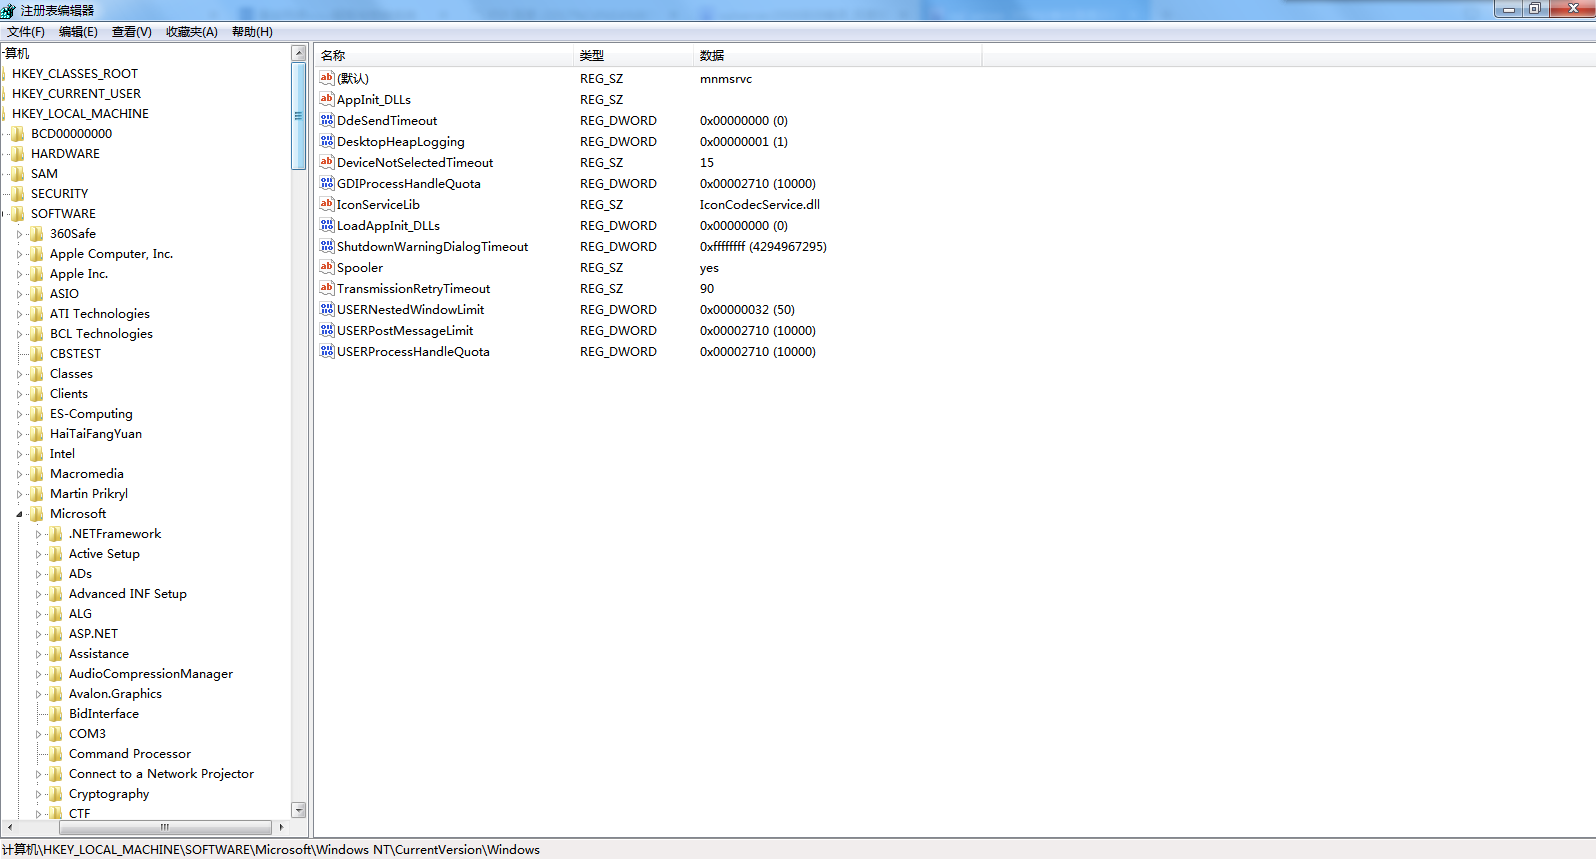This screenshot has width=1596, height=860.
Task: Click the DdeSendTimeout DWORD value icon
Action: point(326,120)
